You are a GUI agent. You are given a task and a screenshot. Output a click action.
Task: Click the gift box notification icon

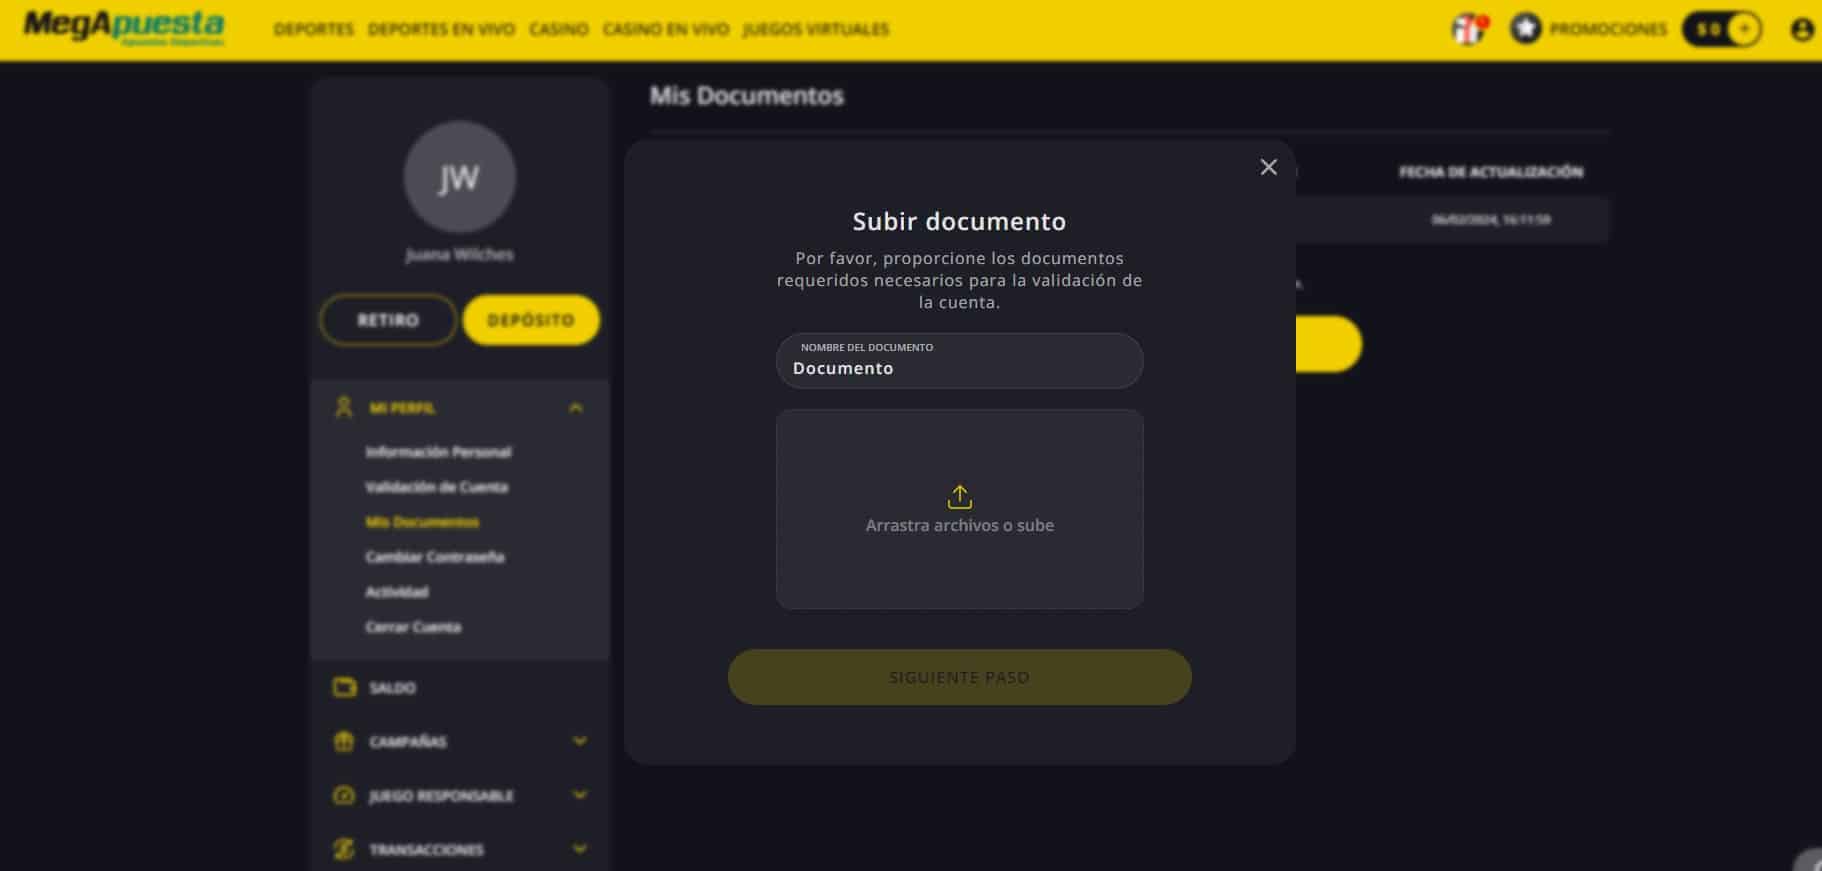1468,30
